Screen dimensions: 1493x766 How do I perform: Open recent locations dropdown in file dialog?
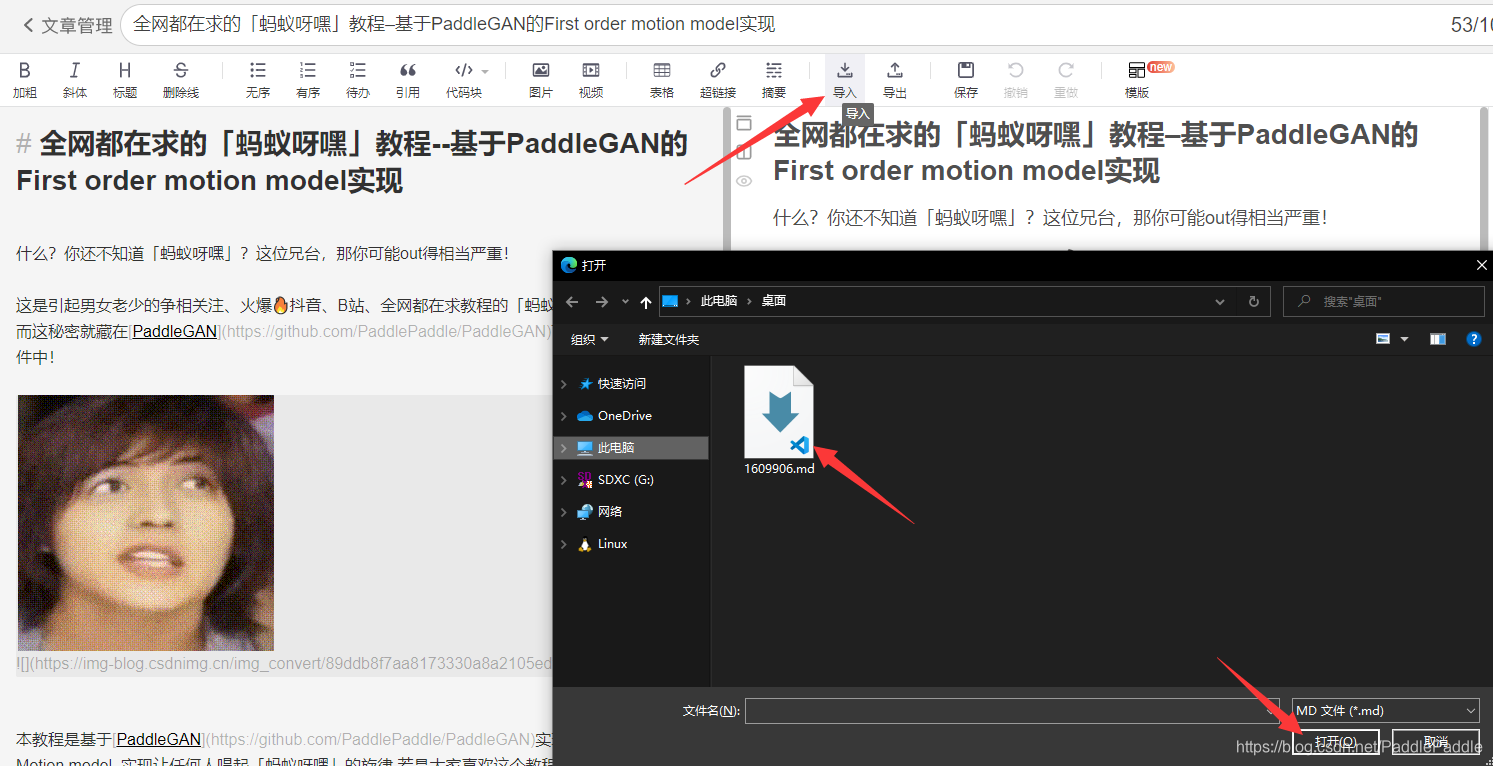point(626,301)
